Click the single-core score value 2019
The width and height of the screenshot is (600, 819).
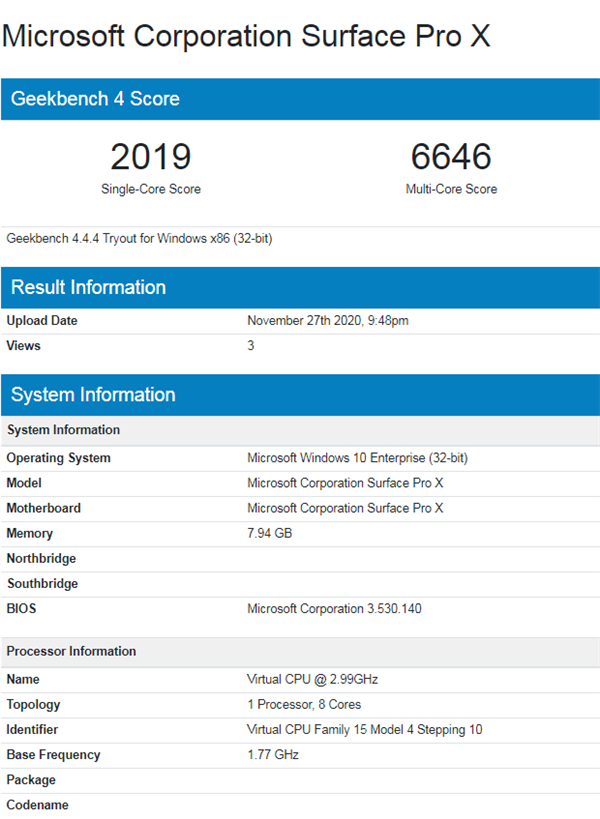[x=150, y=157]
